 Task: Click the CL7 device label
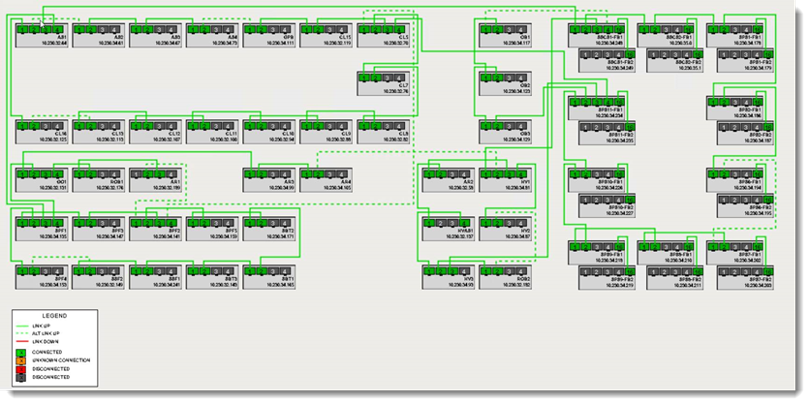pyautogui.click(x=403, y=85)
